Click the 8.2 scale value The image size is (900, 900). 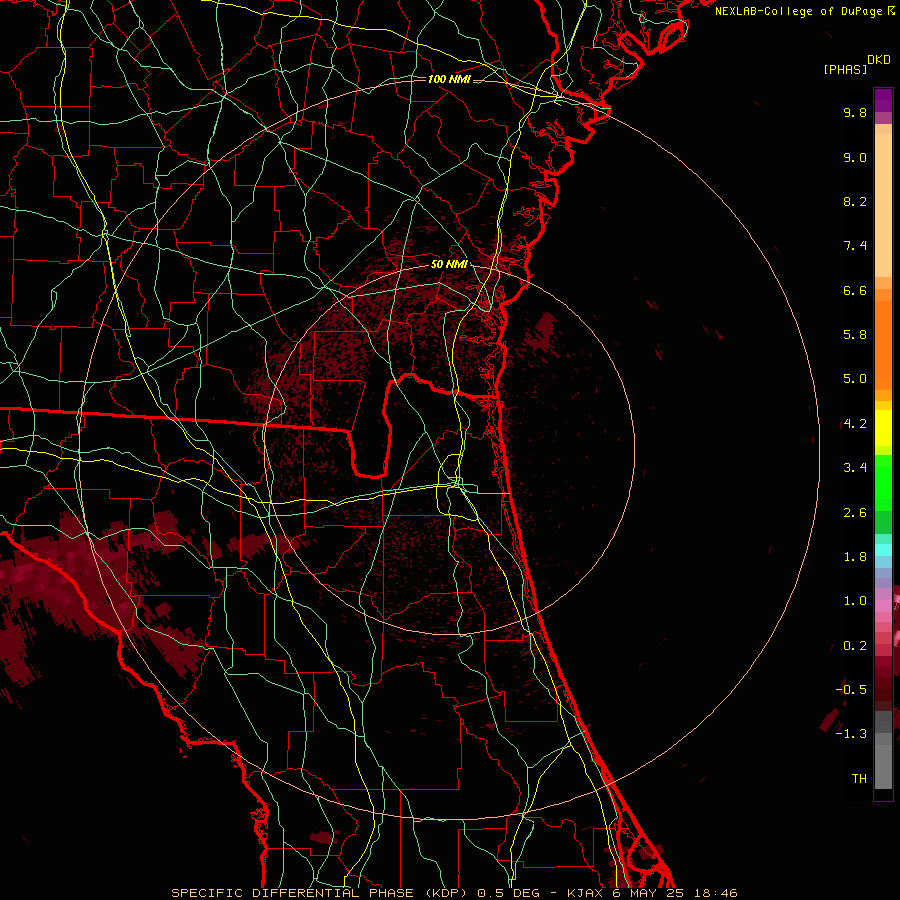[x=855, y=201]
